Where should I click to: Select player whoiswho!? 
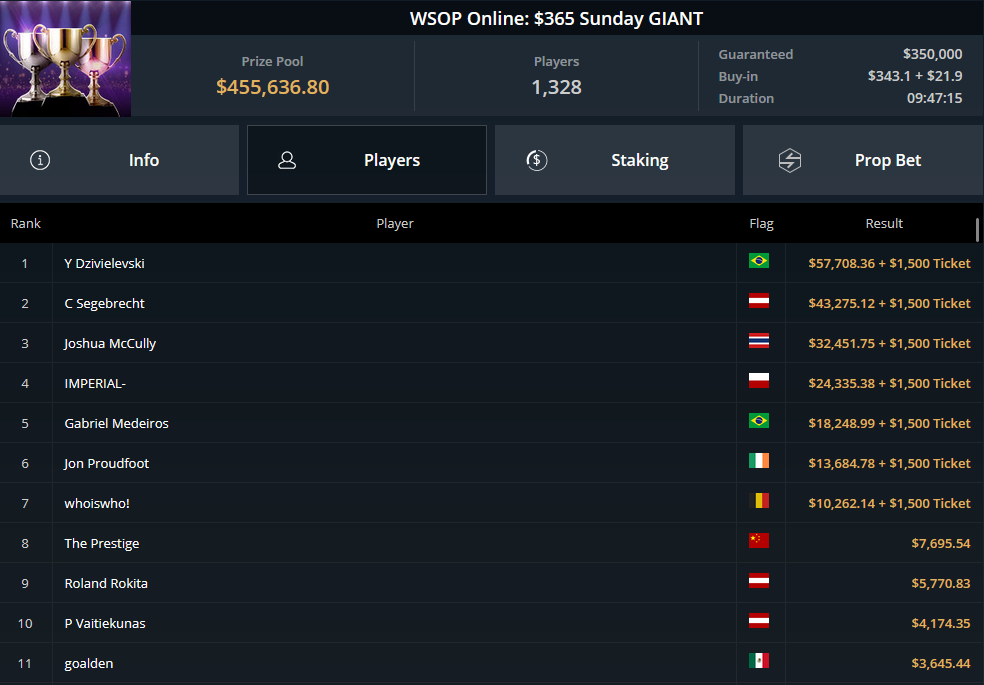tap(97, 503)
